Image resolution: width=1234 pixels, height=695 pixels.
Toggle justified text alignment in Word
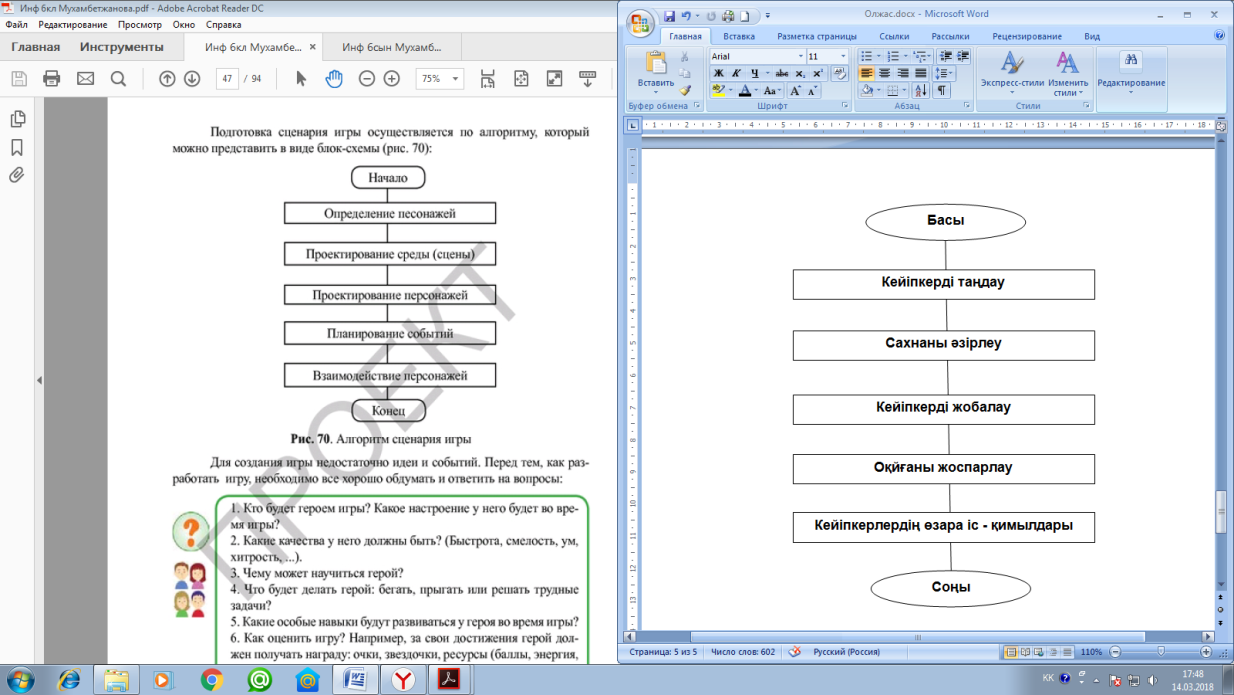coord(920,73)
